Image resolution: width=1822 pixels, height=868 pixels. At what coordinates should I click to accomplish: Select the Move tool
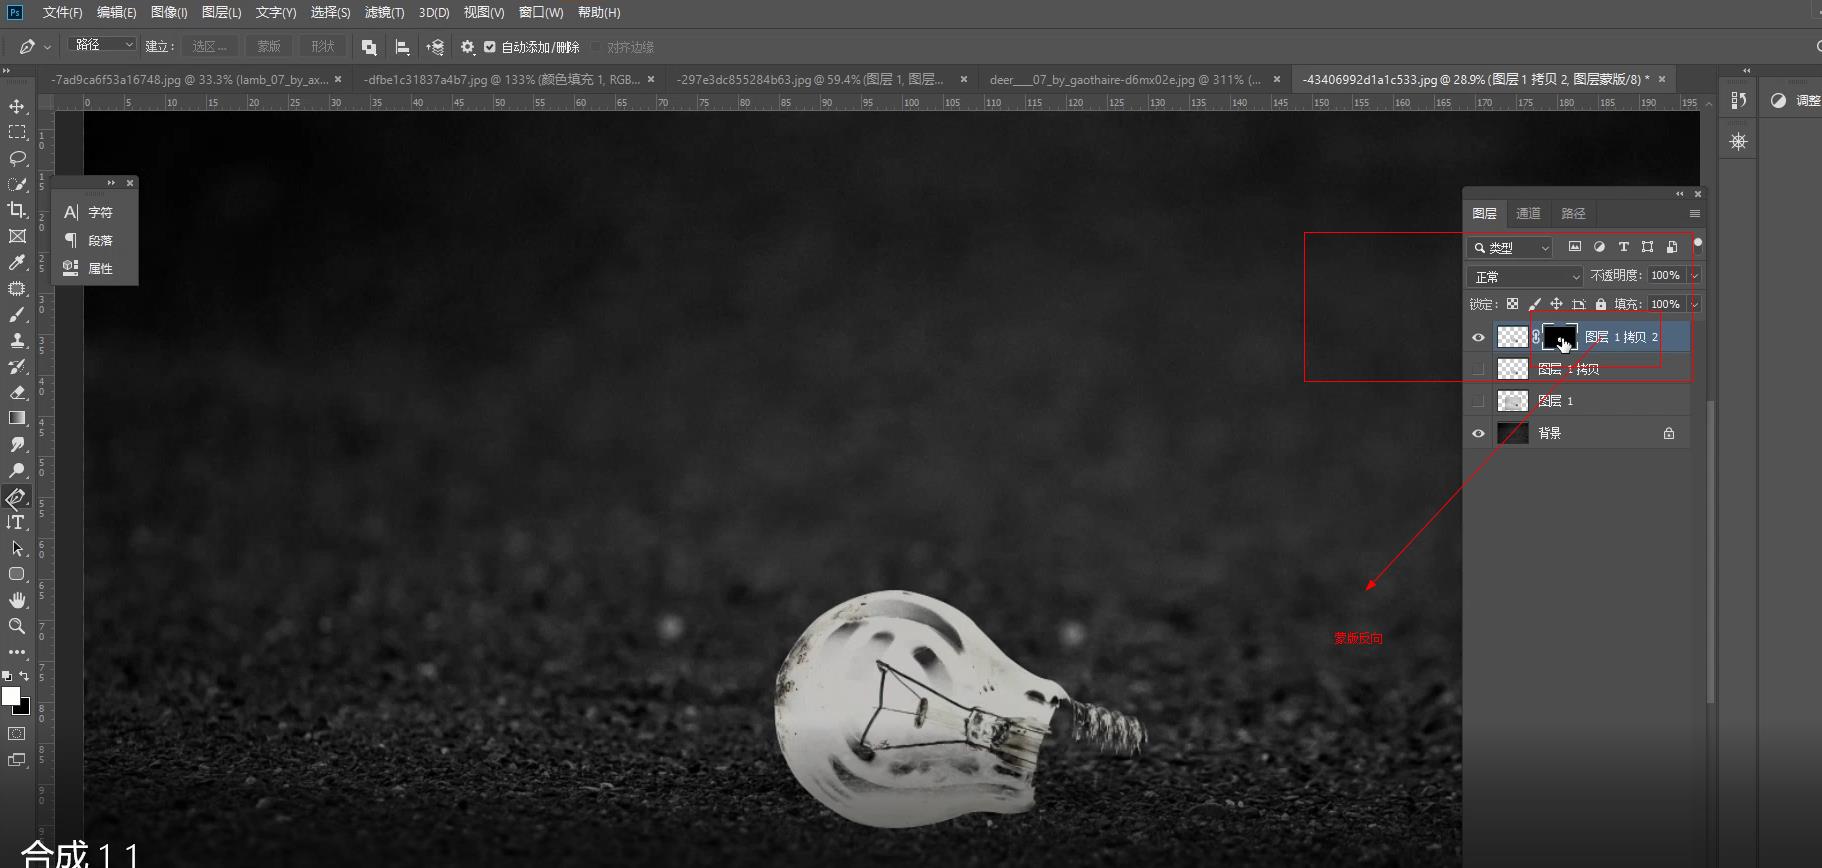pos(17,106)
